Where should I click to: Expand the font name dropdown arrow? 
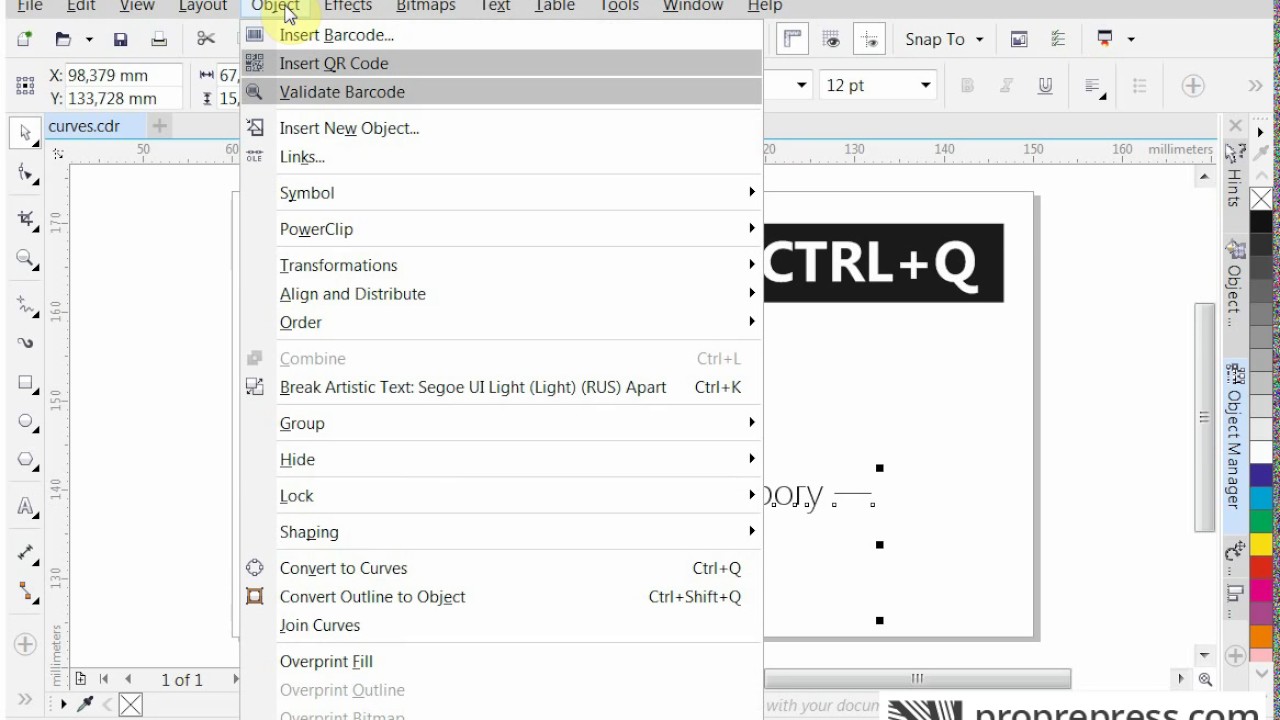[801, 86]
